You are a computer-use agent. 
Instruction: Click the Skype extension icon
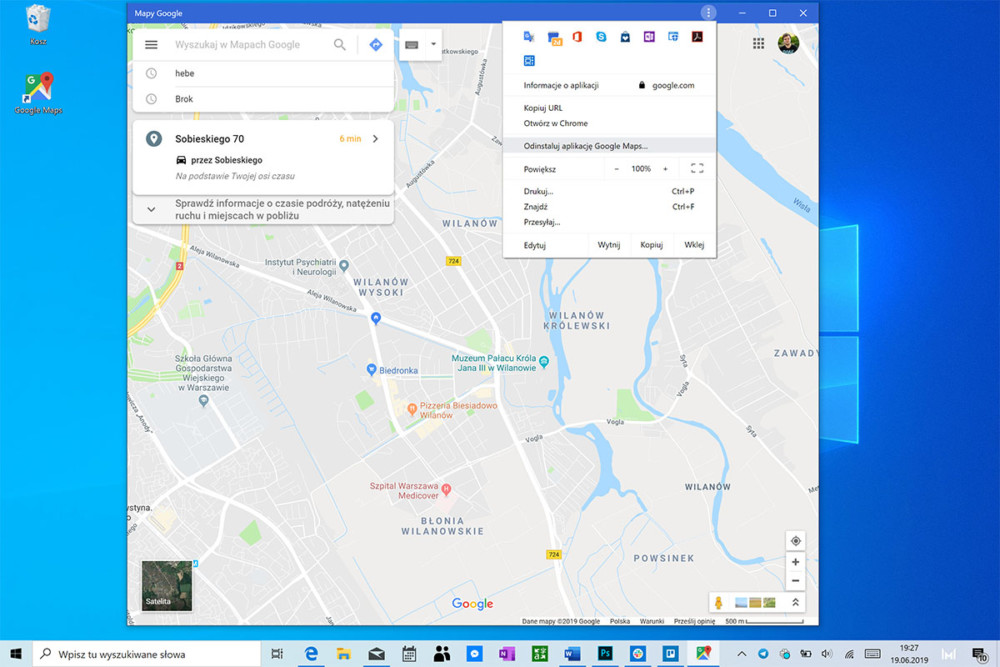pyautogui.click(x=601, y=37)
